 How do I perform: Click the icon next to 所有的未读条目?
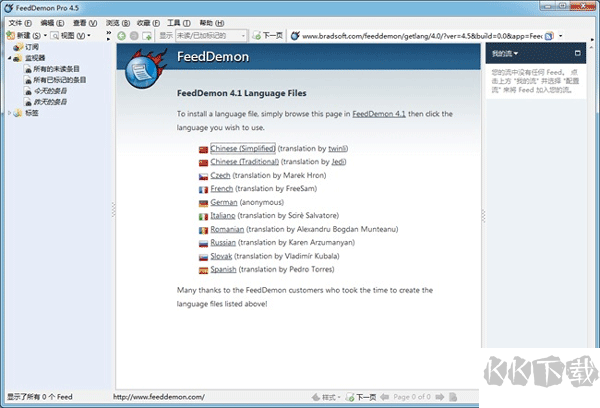click(28, 69)
